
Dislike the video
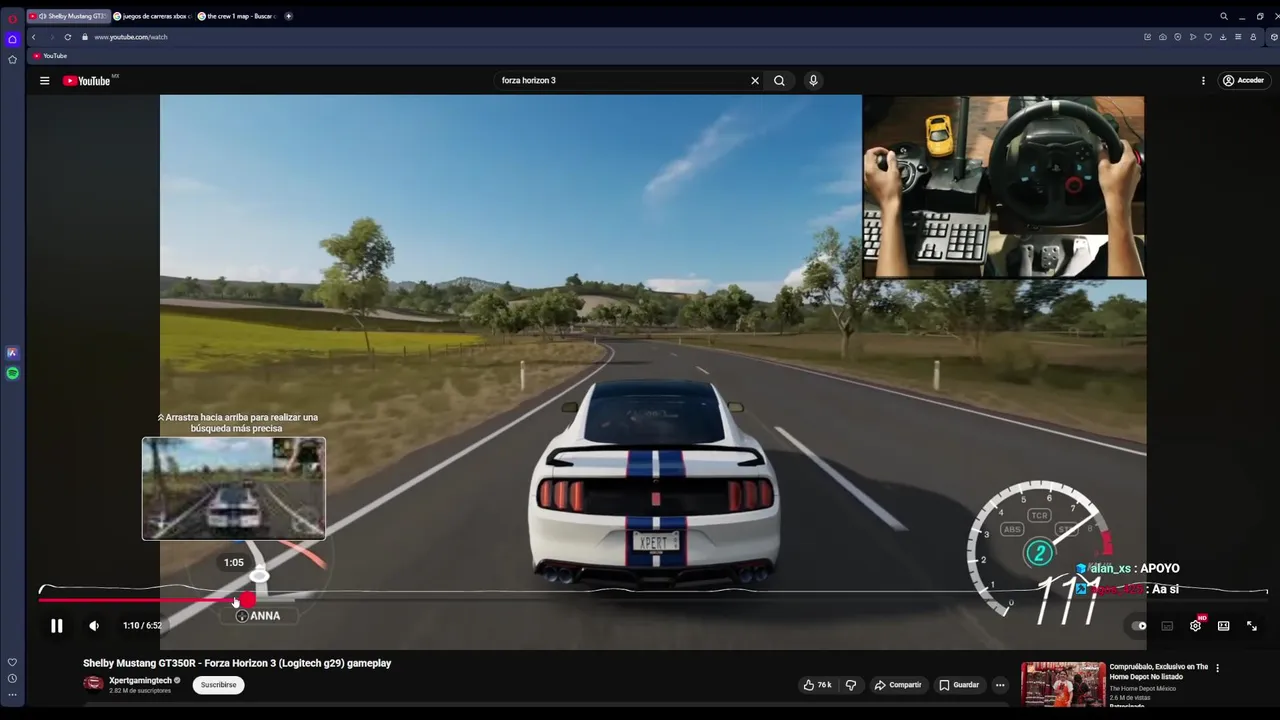pyautogui.click(x=851, y=685)
